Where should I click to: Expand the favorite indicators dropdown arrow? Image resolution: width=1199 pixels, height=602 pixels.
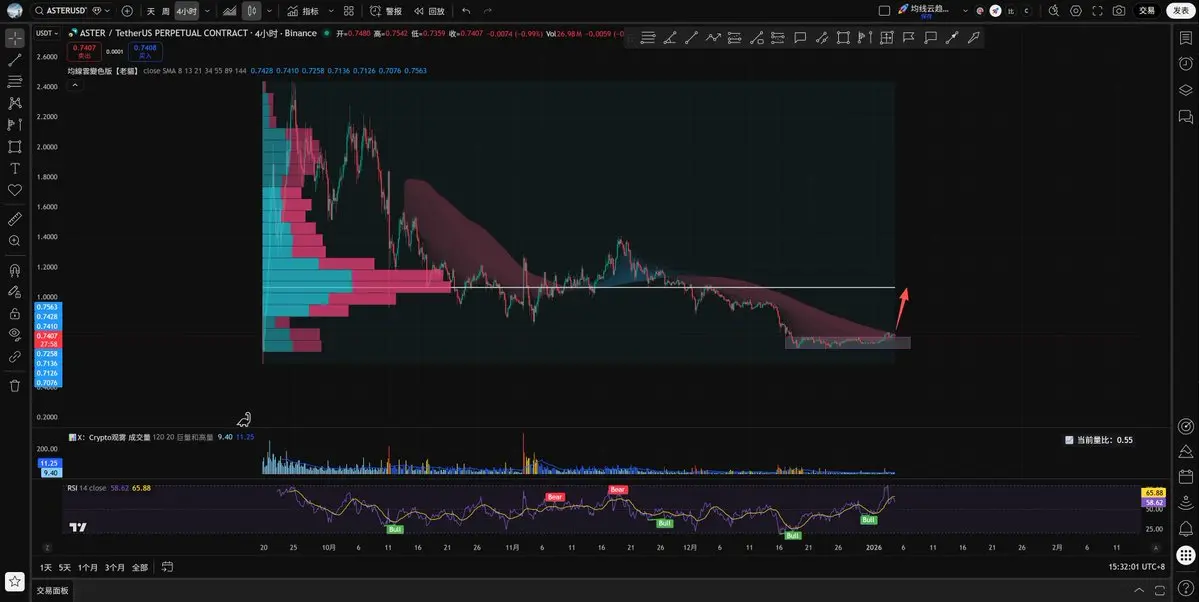click(330, 11)
